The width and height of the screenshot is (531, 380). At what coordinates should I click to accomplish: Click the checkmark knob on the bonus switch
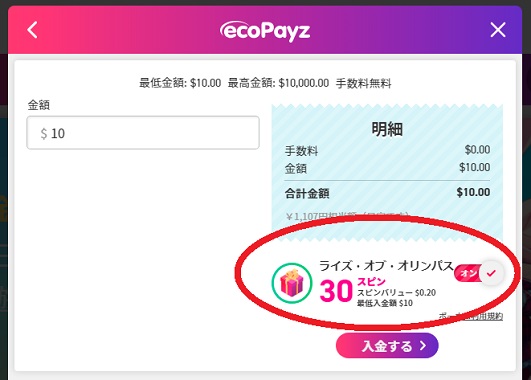491,273
